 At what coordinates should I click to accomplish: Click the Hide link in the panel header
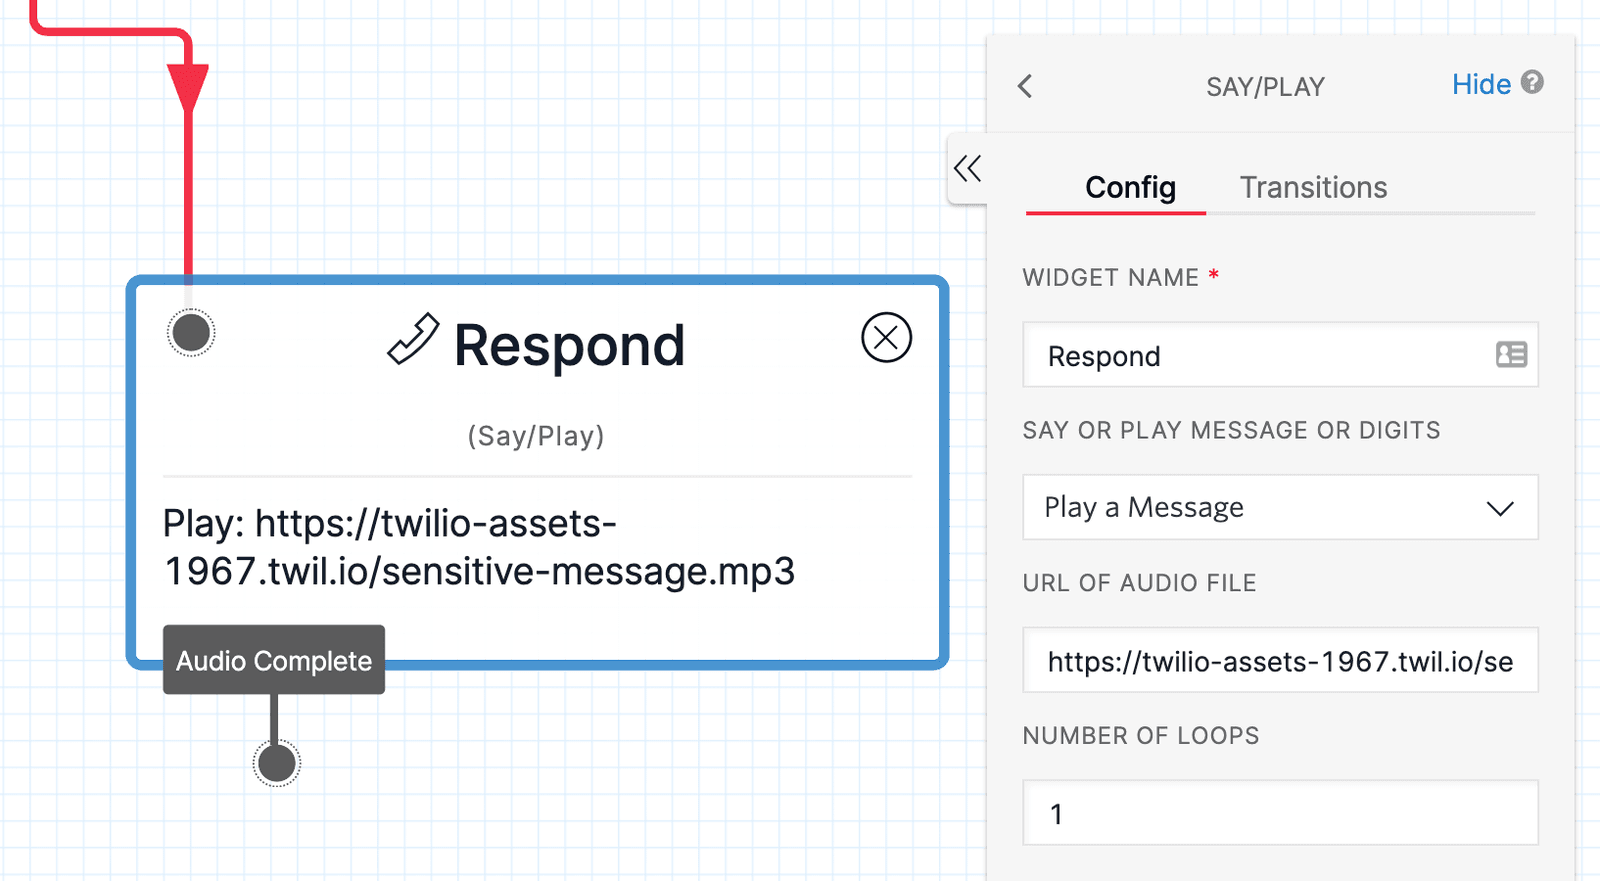coord(1481,85)
